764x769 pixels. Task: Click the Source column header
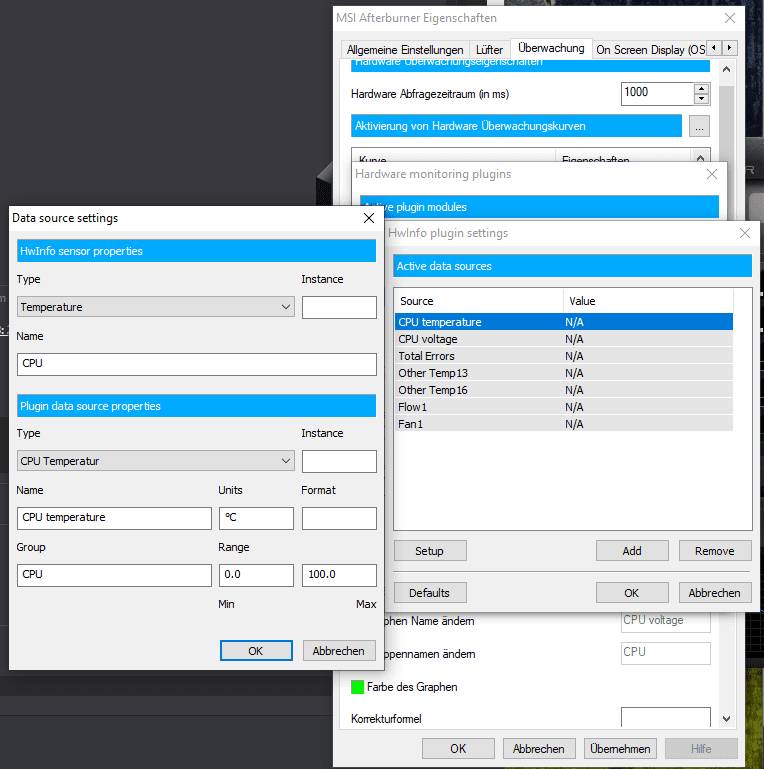coord(479,301)
